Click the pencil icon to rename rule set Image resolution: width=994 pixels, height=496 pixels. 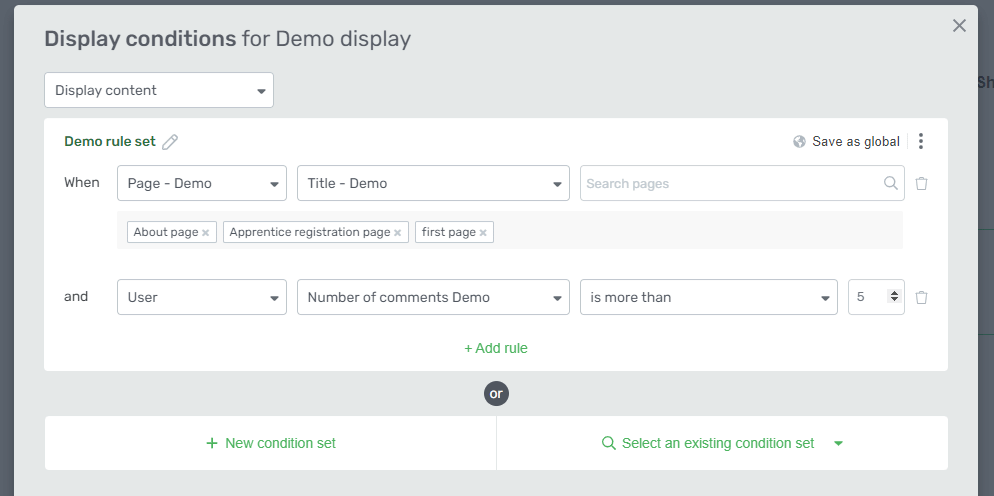[170, 142]
